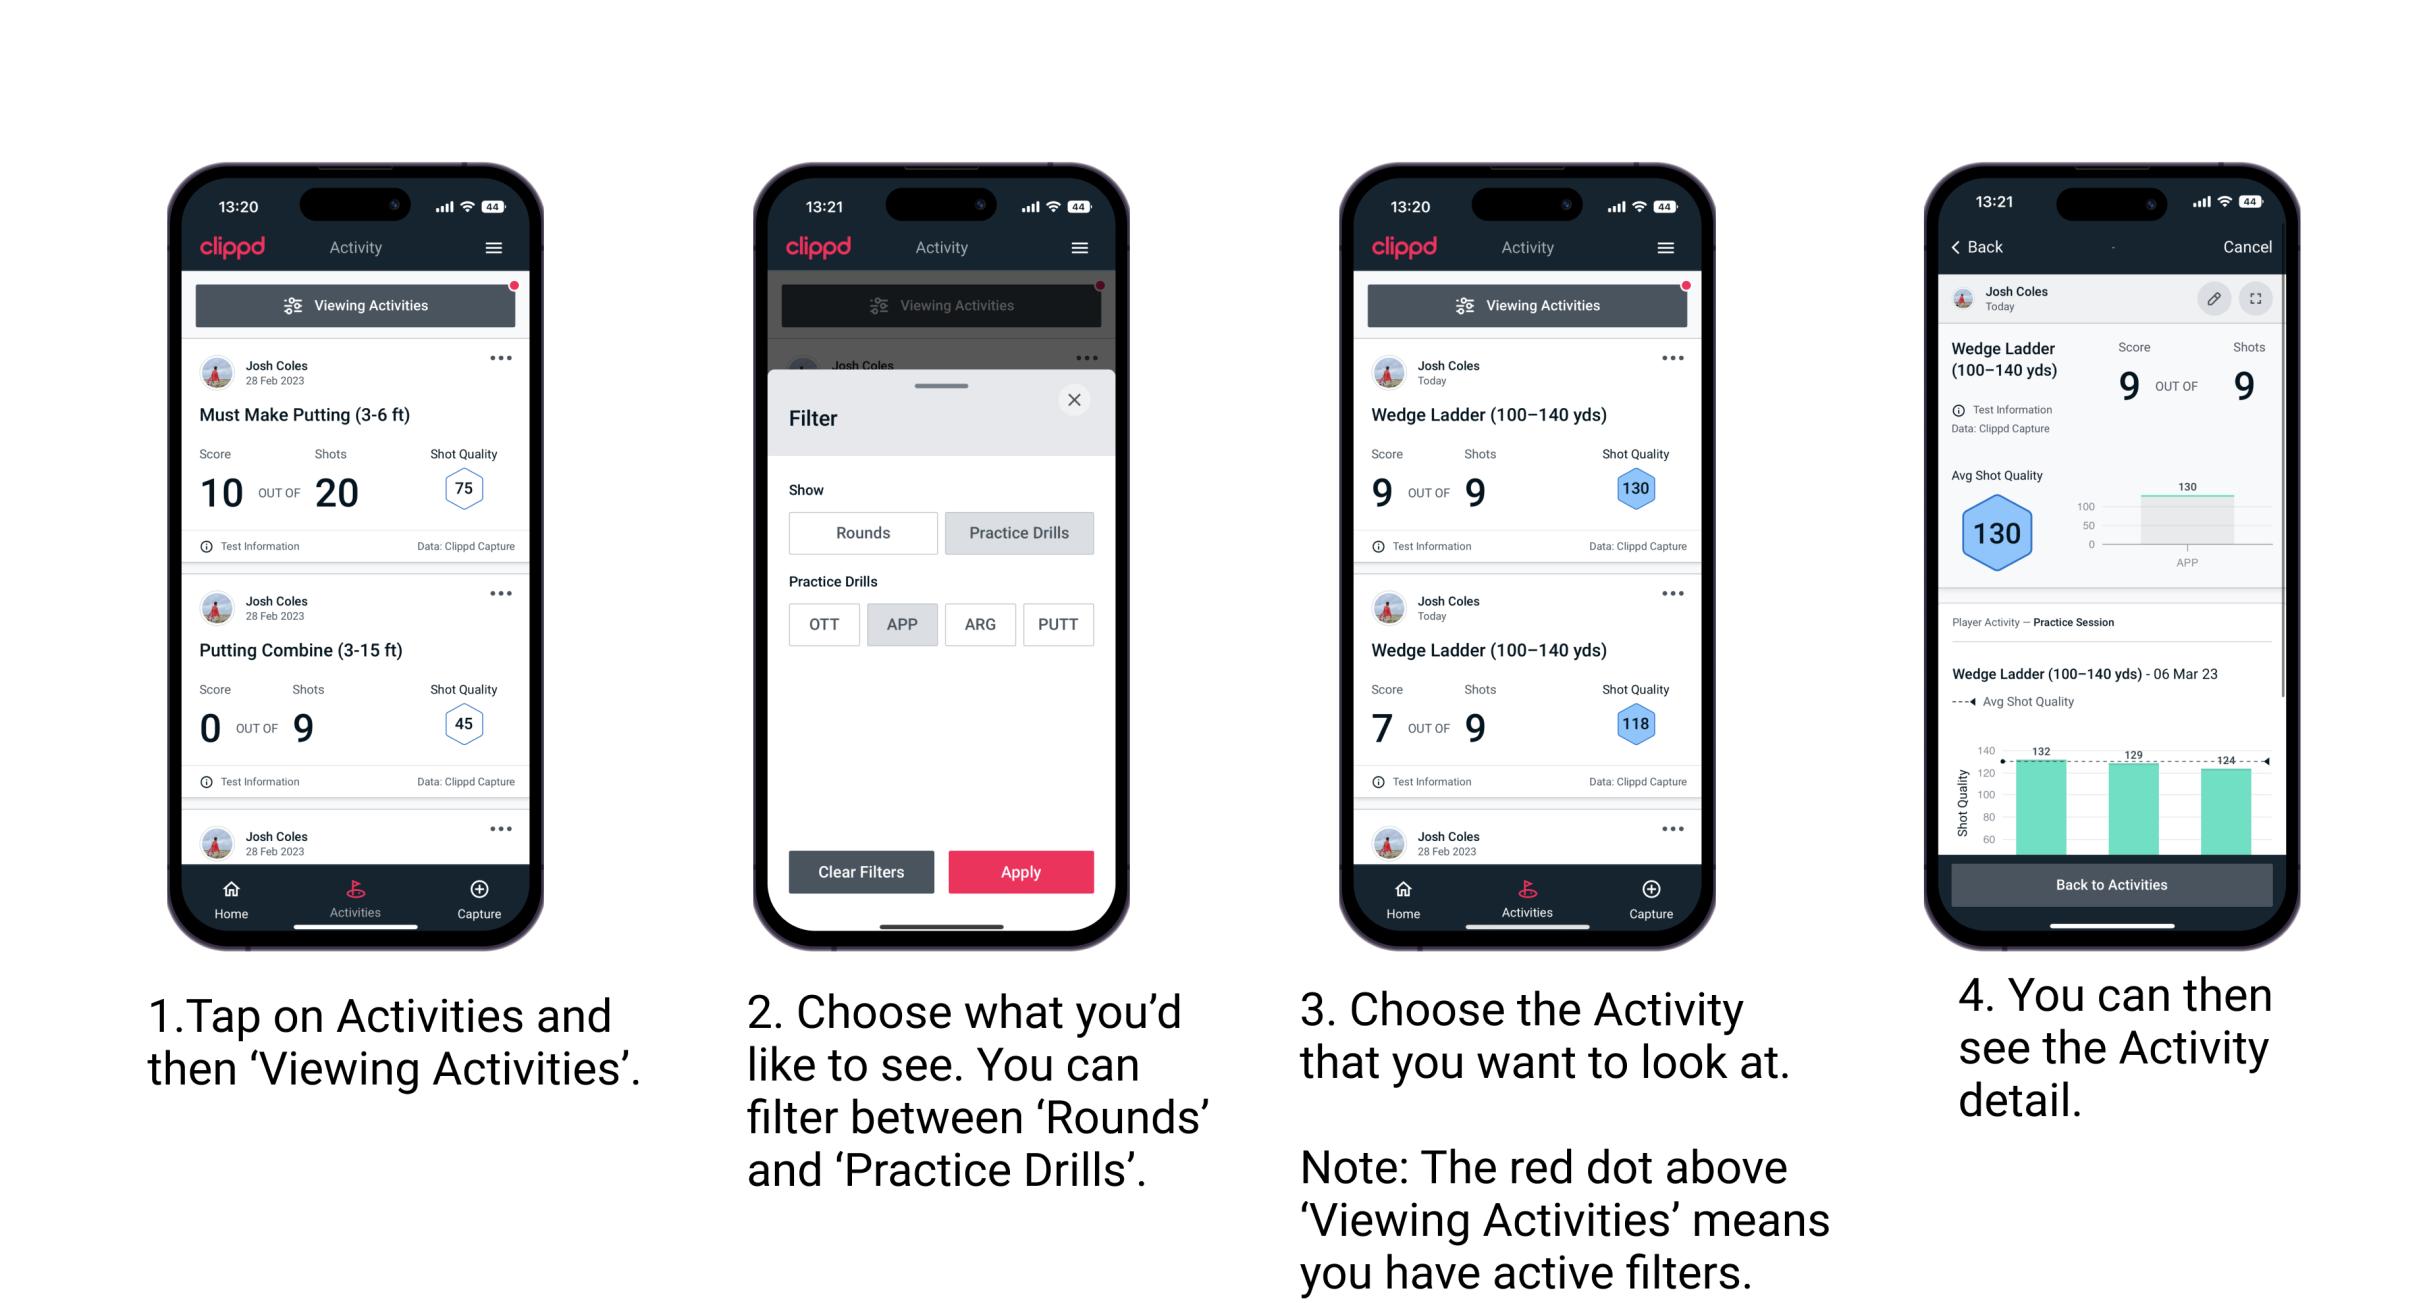Tap Apply to confirm filters
Screen dimensions: 2423x1303
1019,870
